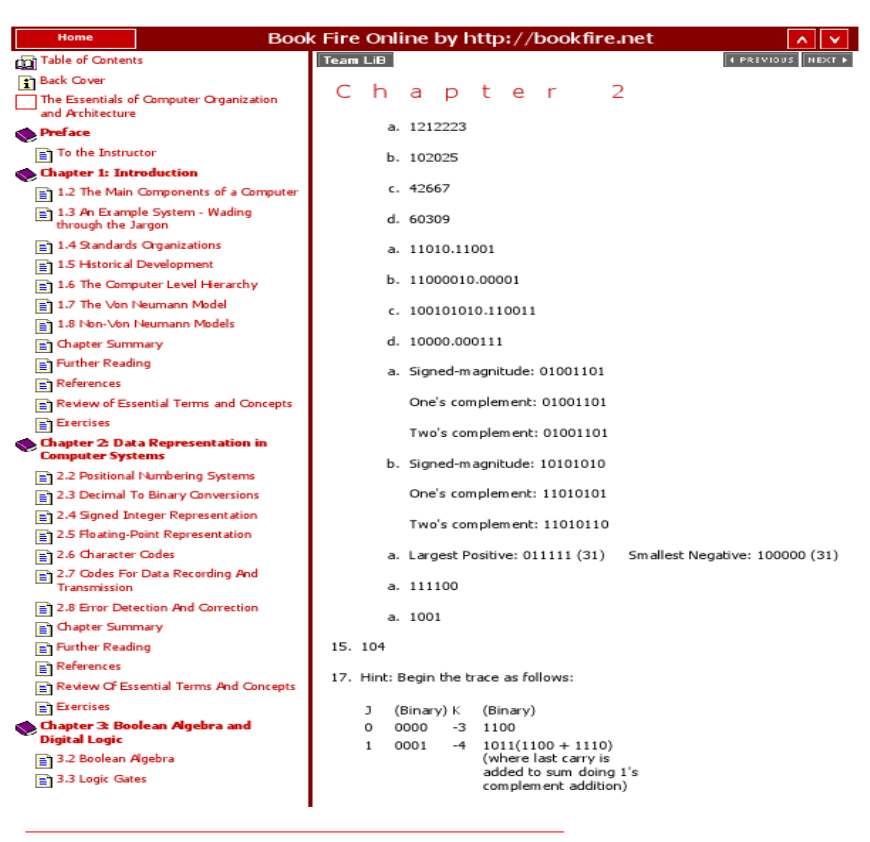
Task: Click the Chapter 3 purple book icon
Action: [x=26, y=728]
